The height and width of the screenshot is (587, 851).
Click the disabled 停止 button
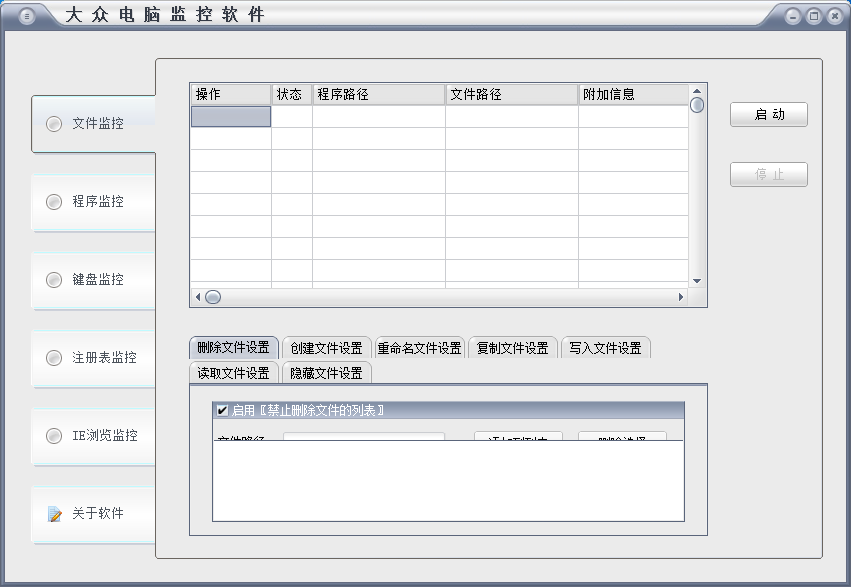[x=768, y=175]
